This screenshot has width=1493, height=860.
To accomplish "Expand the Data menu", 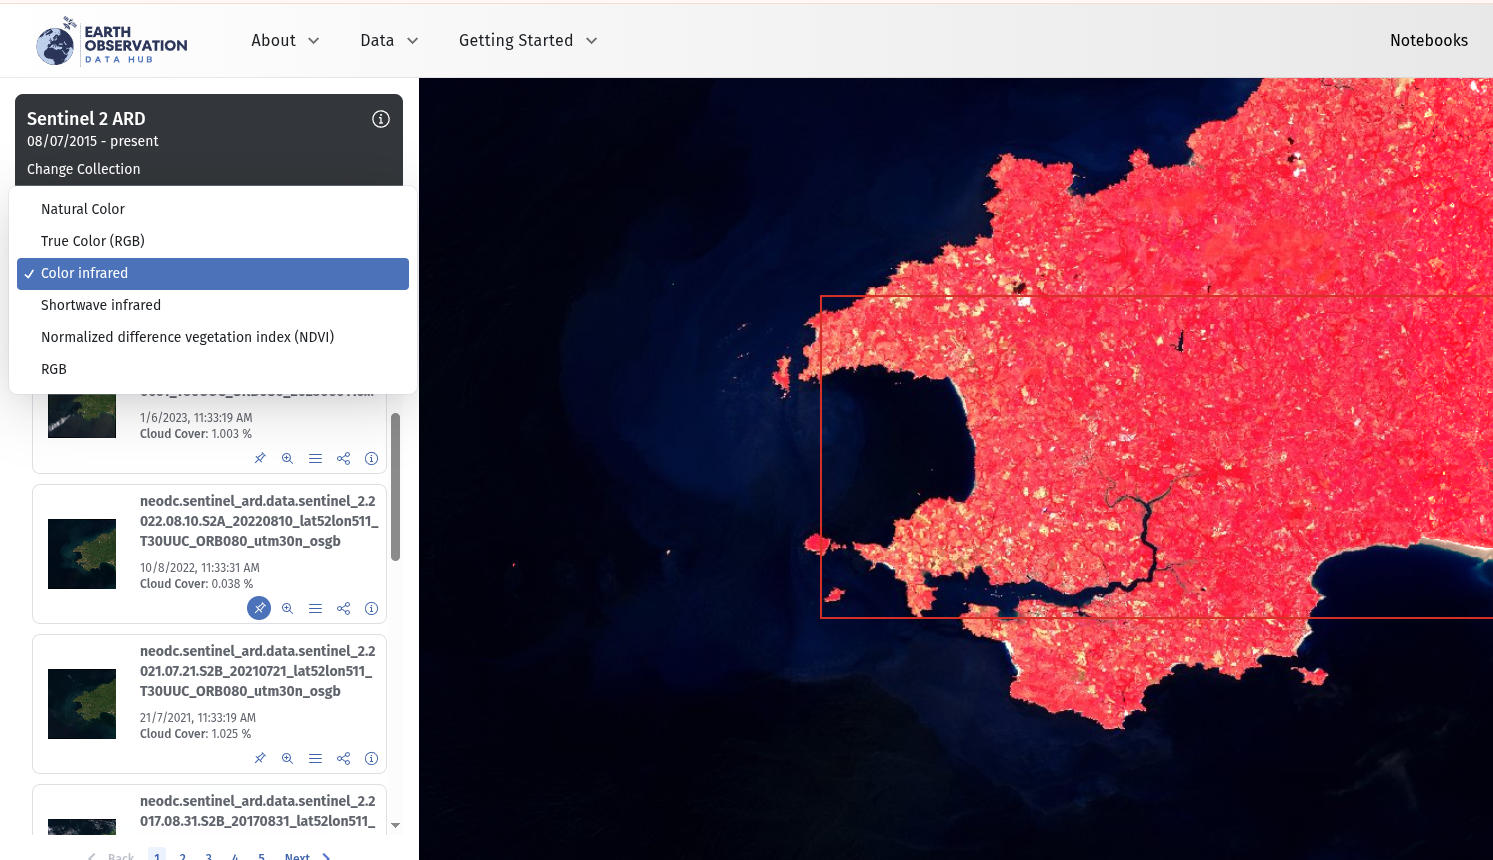I will coord(389,40).
